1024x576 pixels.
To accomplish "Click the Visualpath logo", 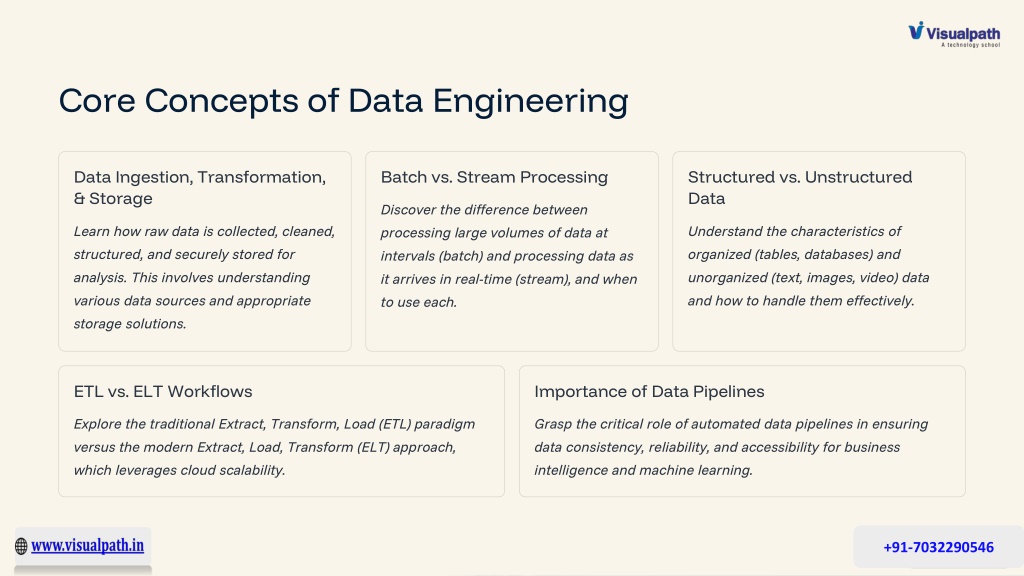I will pyautogui.click(x=954, y=35).
